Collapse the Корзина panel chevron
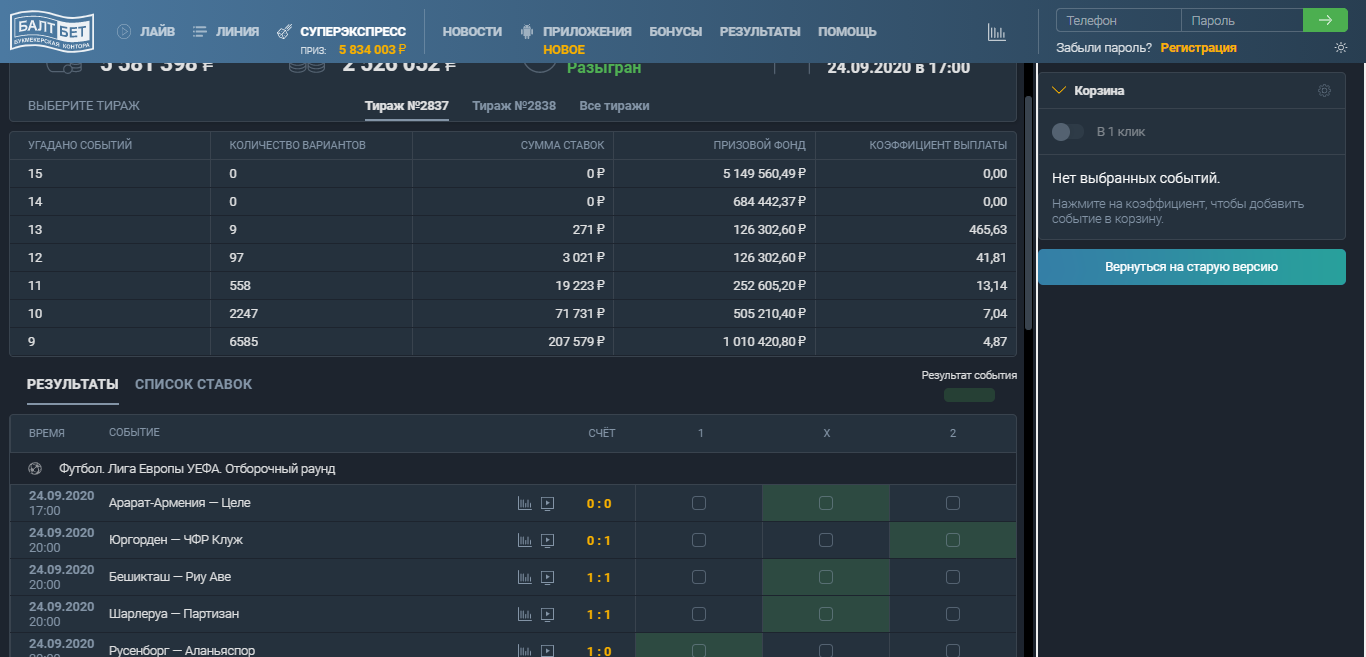Image resolution: width=1366 pixels, height=657 pixels. (1059, 91)
